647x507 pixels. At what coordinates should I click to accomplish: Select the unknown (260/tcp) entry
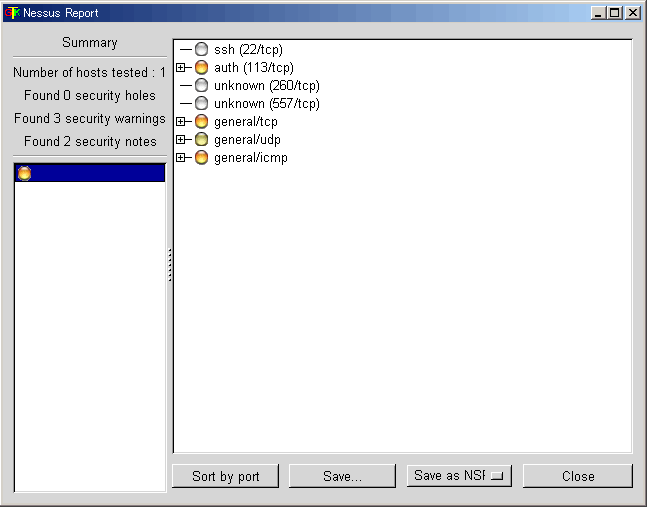267,85
